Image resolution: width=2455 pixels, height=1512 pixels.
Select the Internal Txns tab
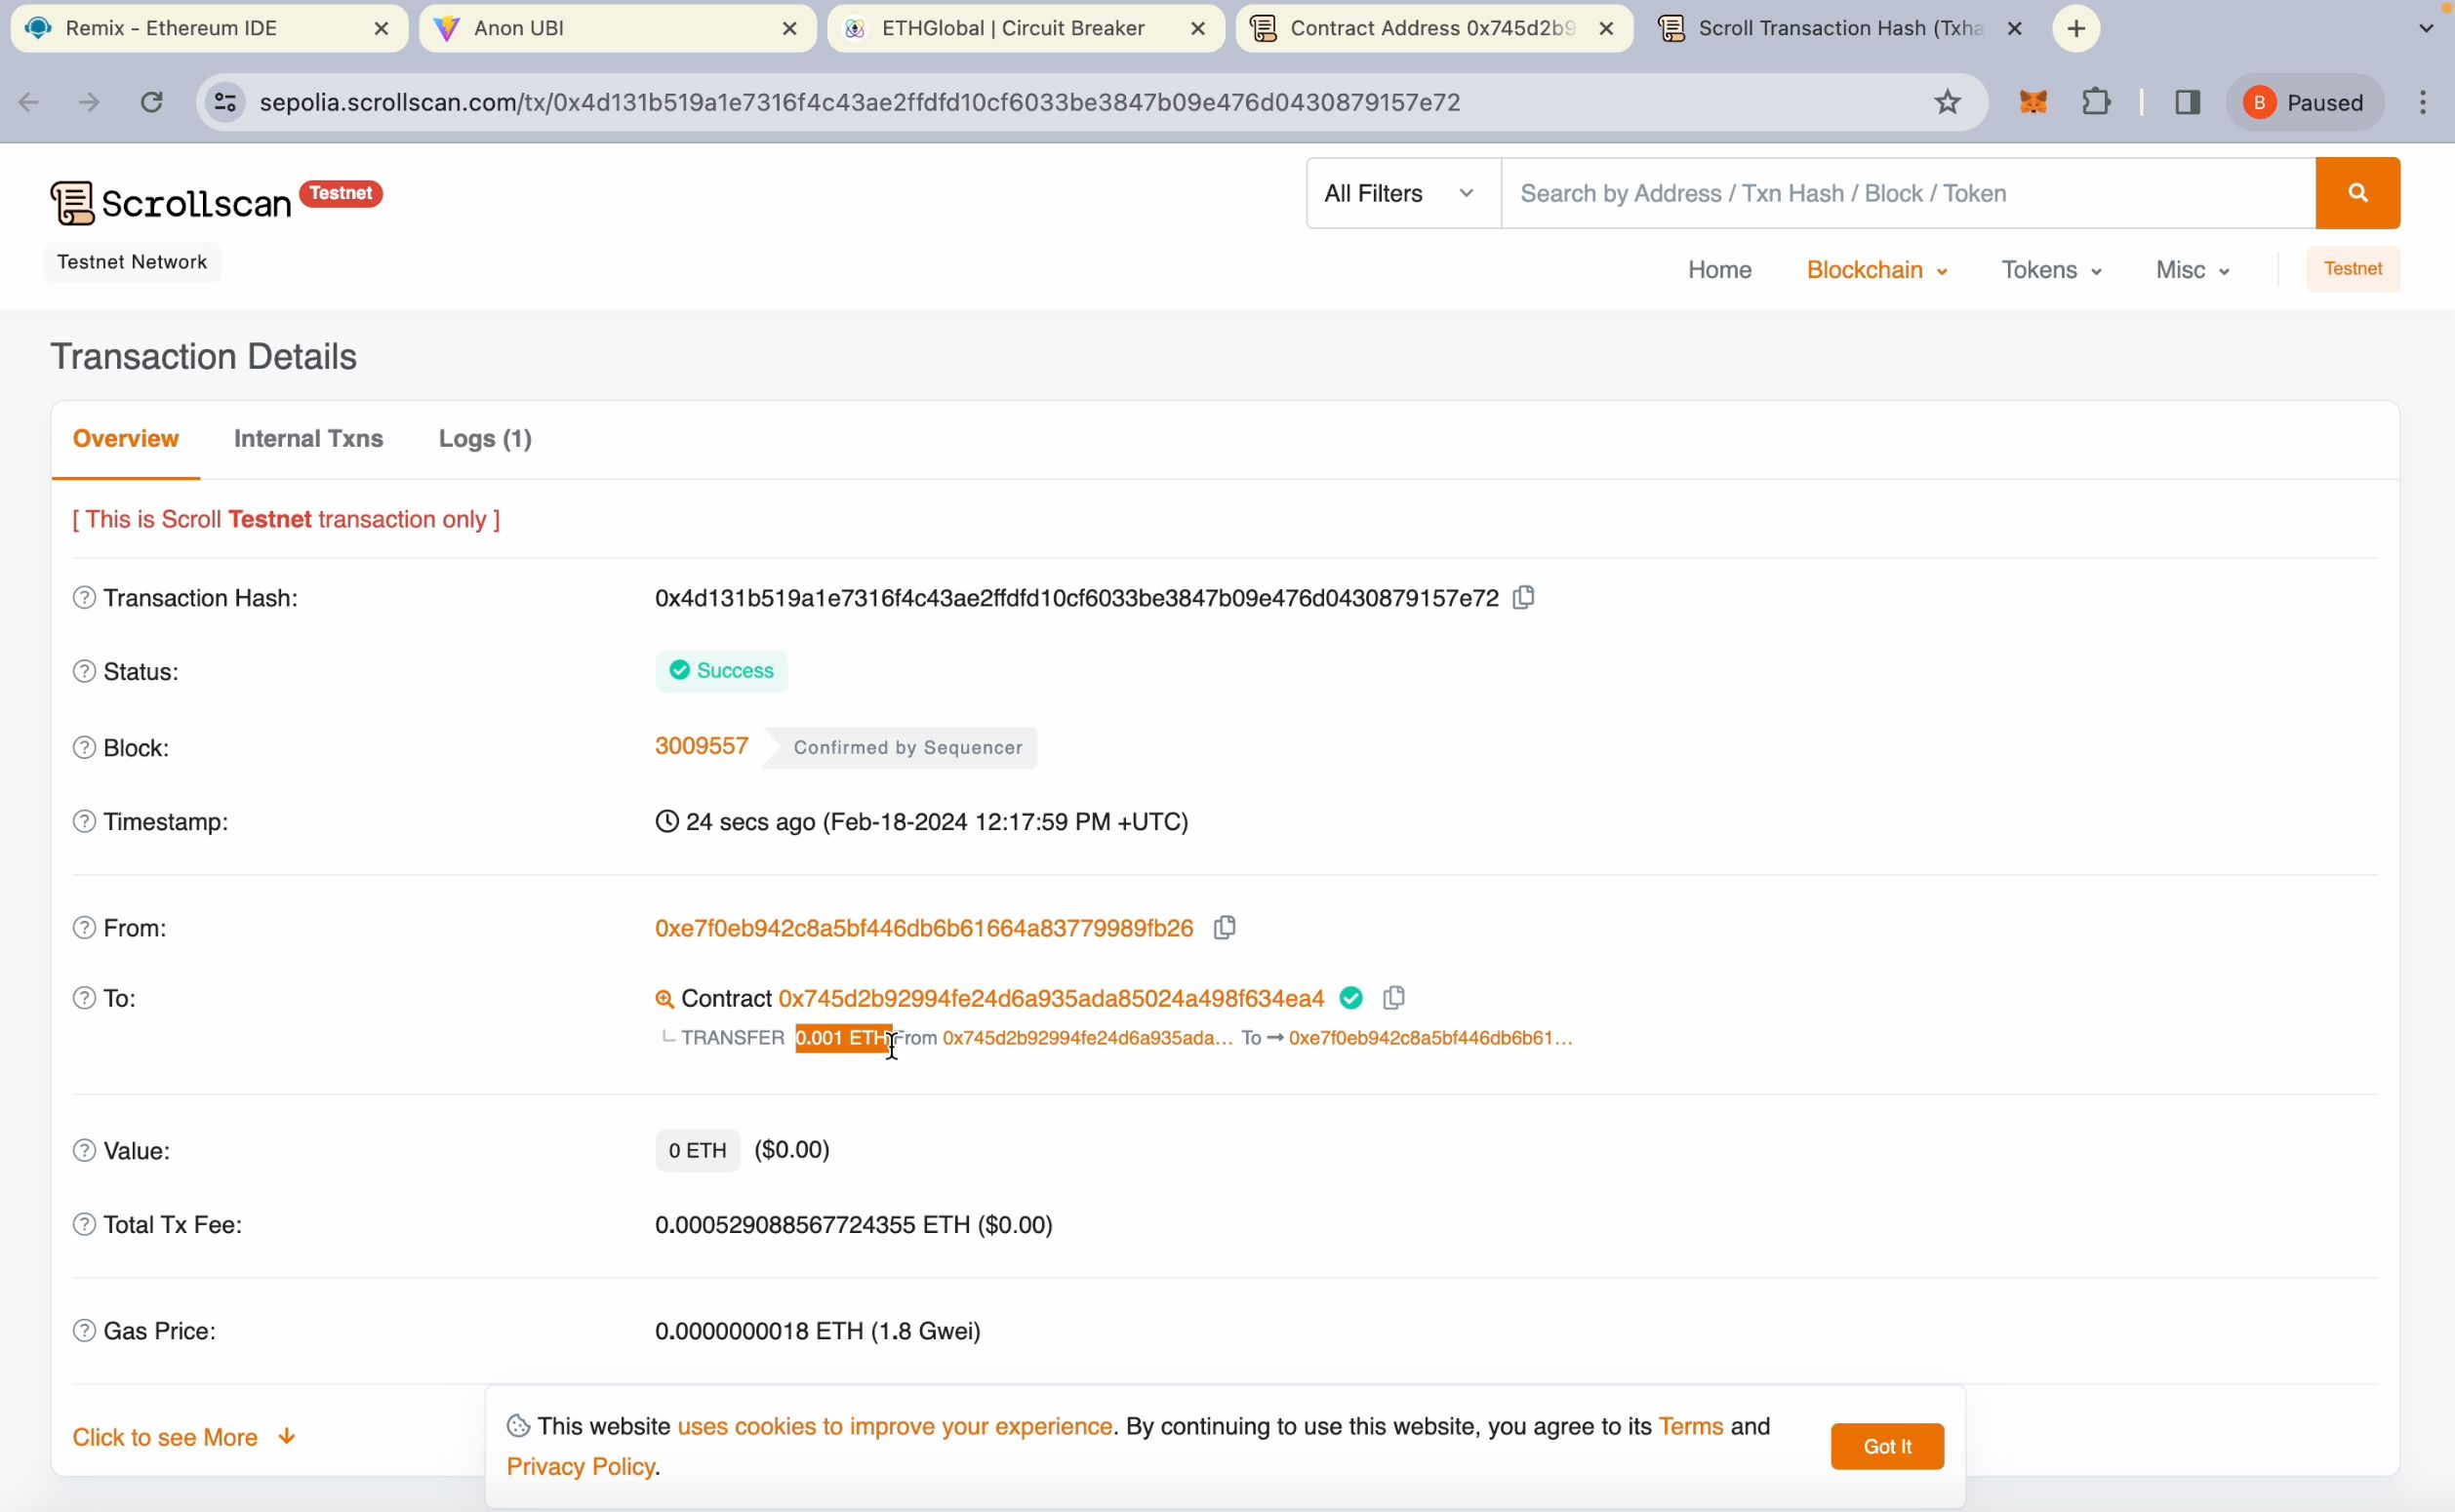(x=308, y=439)
